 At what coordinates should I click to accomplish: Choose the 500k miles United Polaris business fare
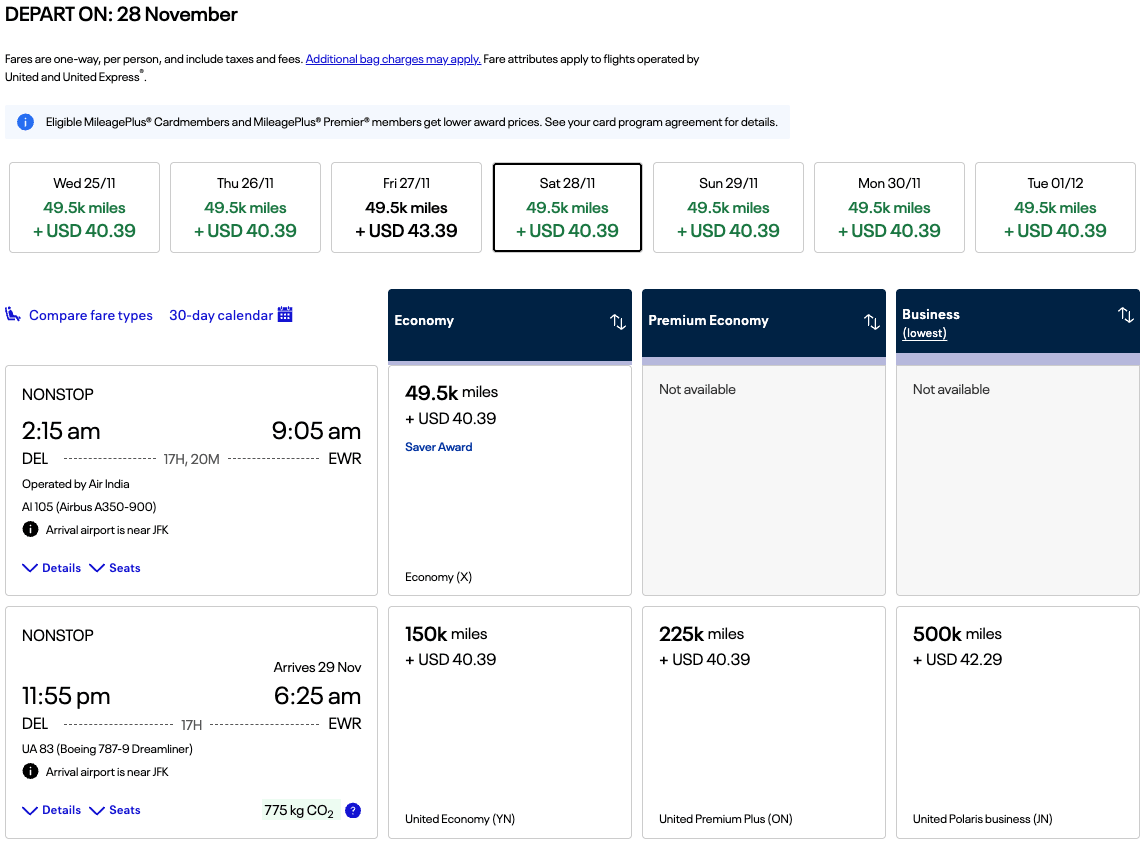click(x=1018, y=723)
